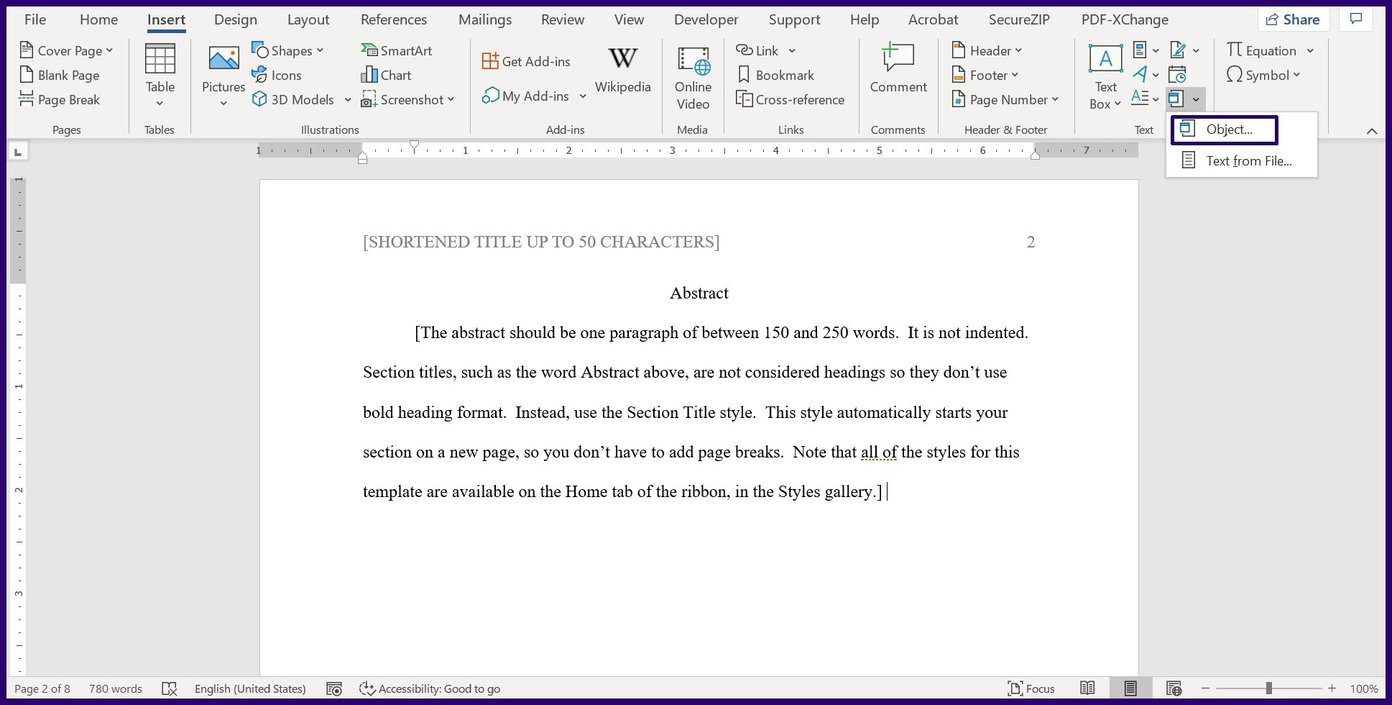Image resolution: width=1392 pixels, height=705 pixels.
Task: Insert a Bookmark
Action: click(775, 75)
